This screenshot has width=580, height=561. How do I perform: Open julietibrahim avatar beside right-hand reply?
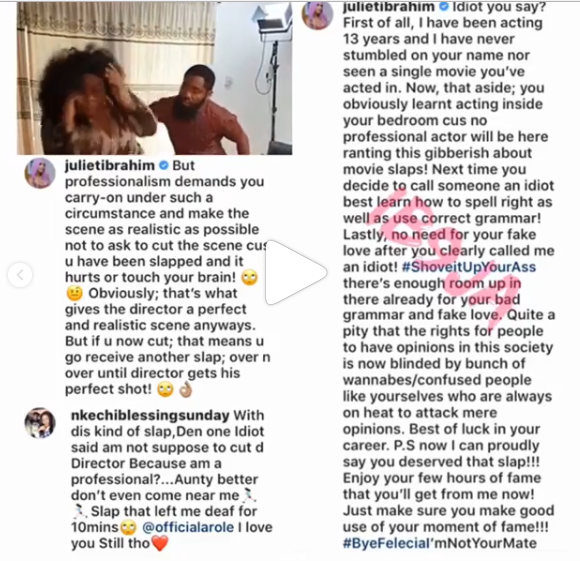[318, 15]
